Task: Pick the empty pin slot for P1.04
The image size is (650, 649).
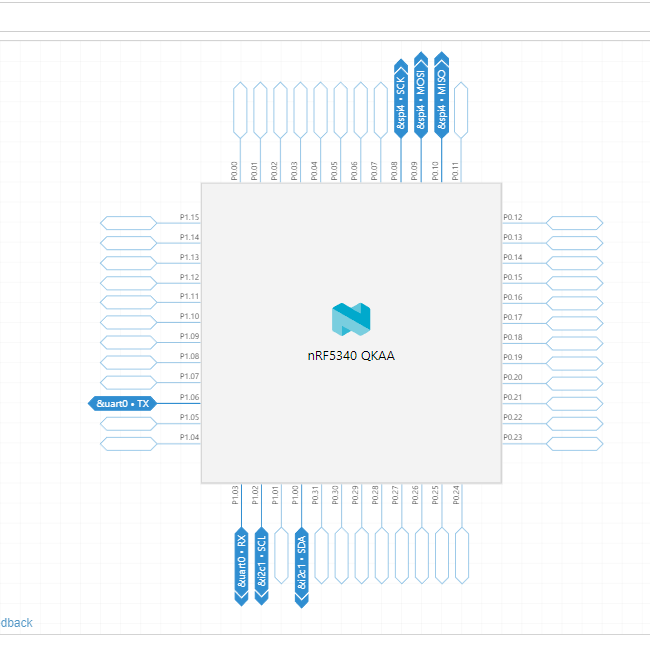Action: (129, 443)
